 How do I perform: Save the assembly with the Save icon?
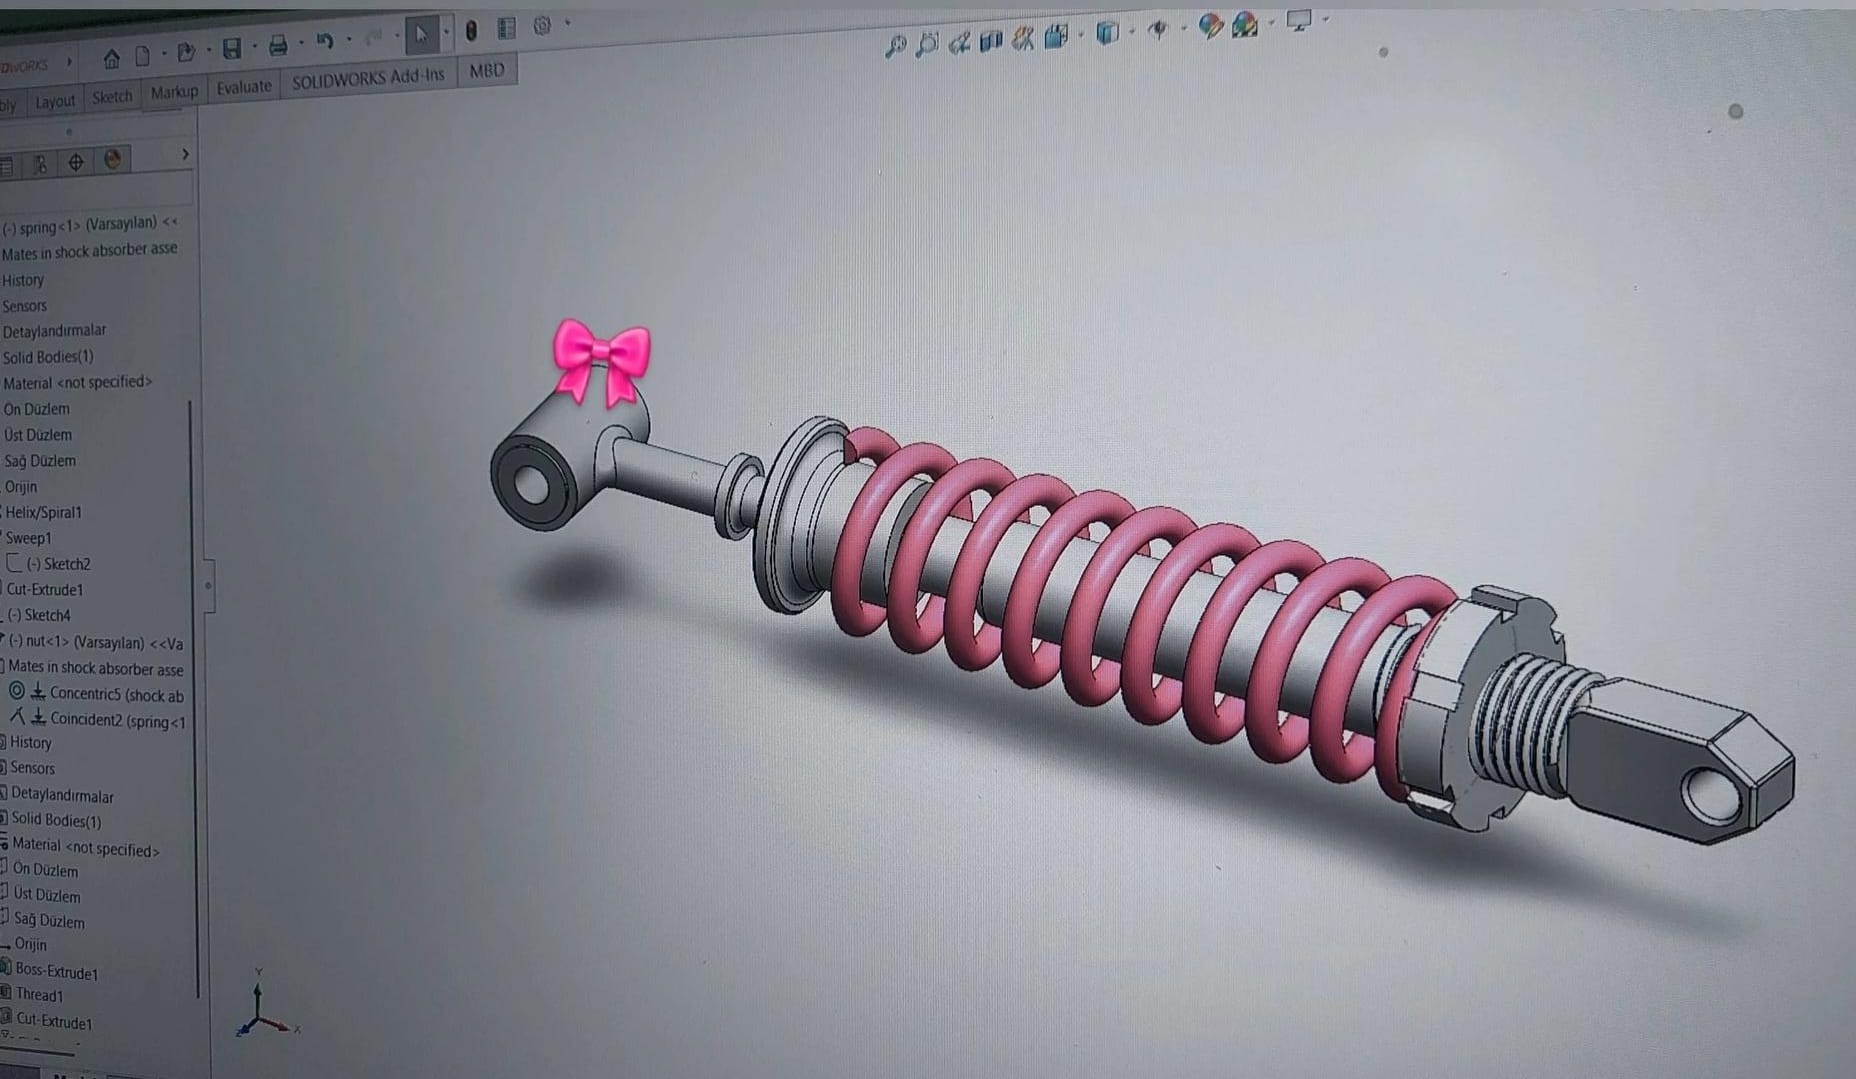(231, 48)
